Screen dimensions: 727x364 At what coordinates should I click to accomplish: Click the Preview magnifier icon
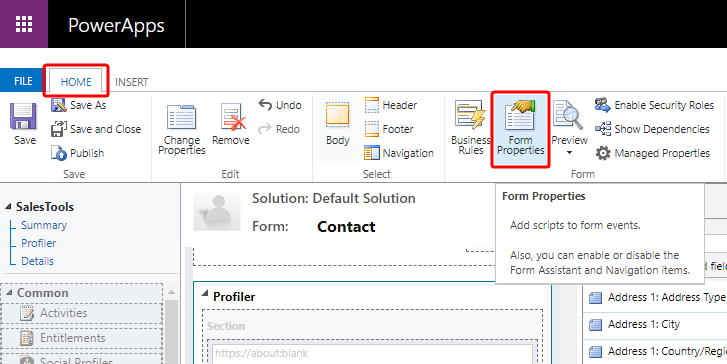pyautogui.click(x=569, y=116)
